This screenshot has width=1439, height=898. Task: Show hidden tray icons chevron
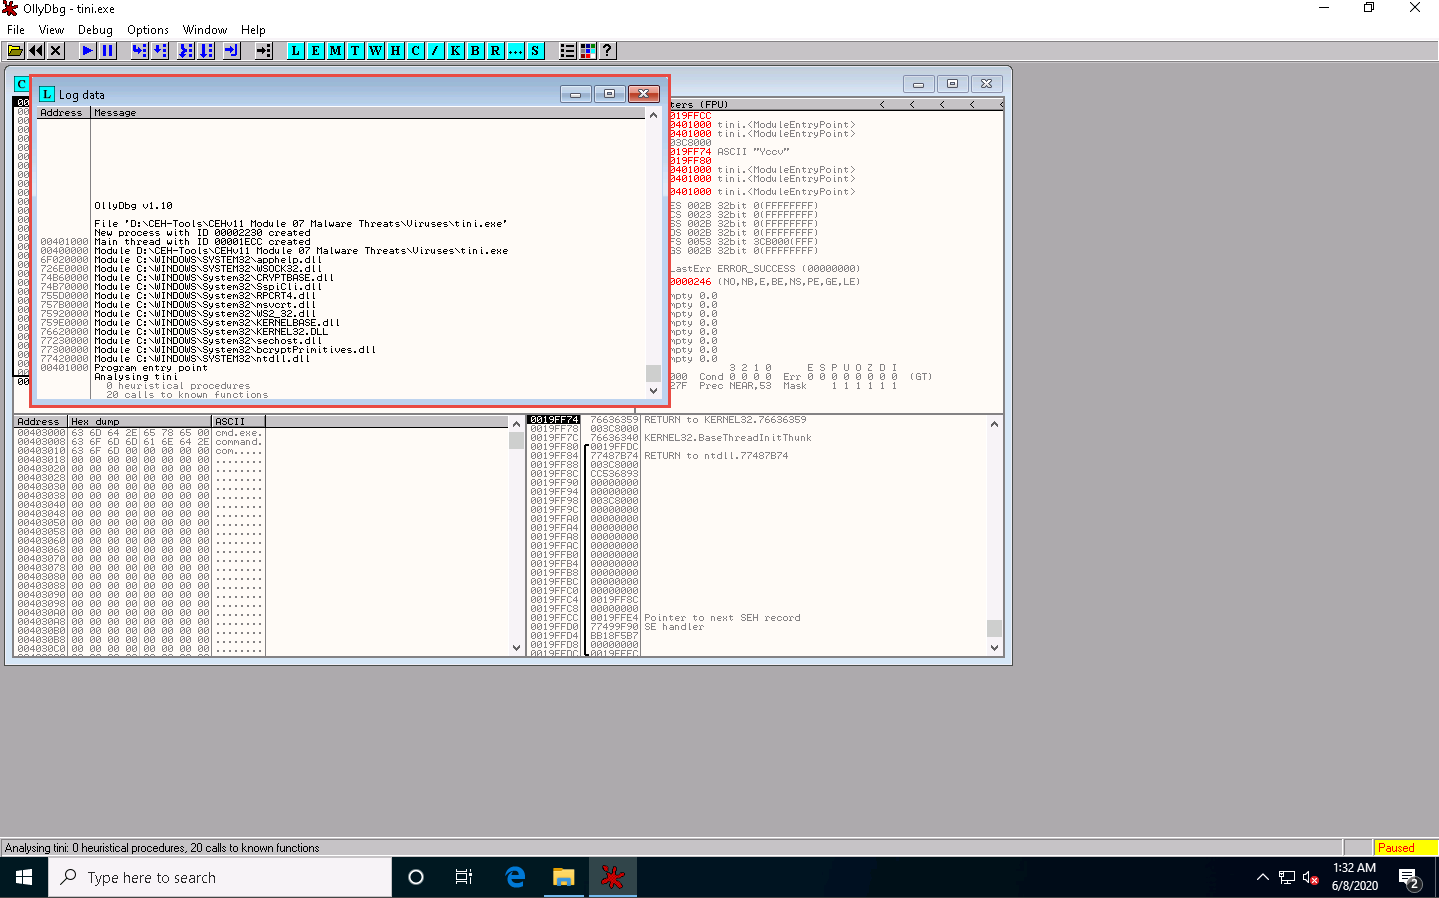tap(1262, 878)
